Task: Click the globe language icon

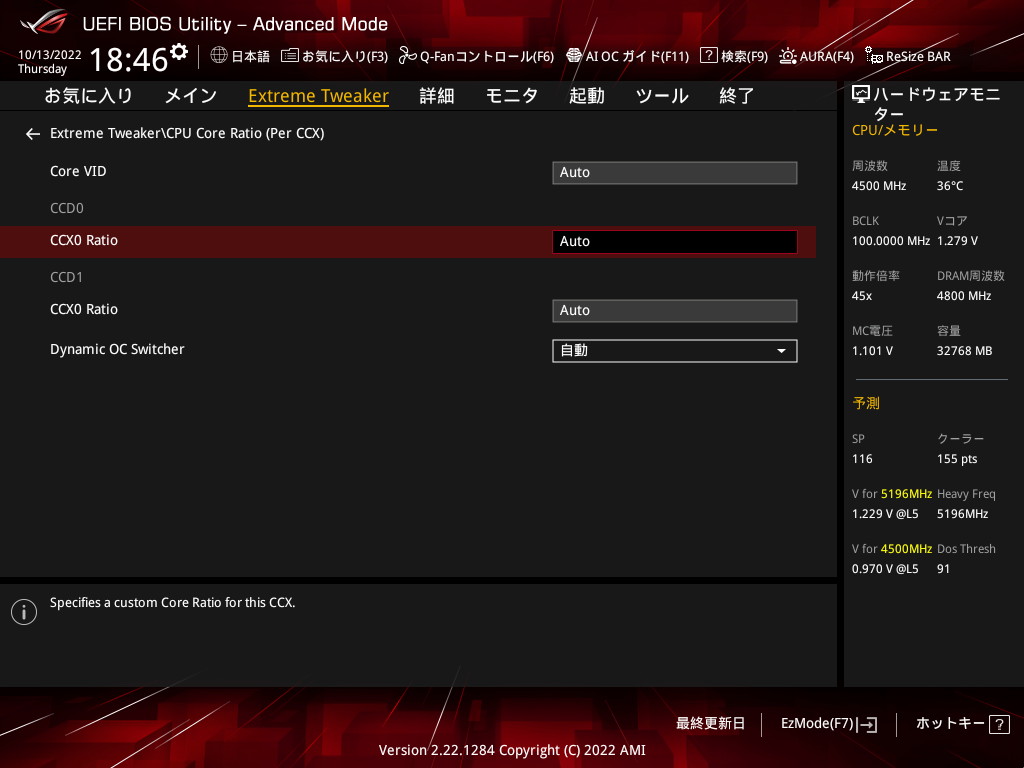Action: [219, 56]
